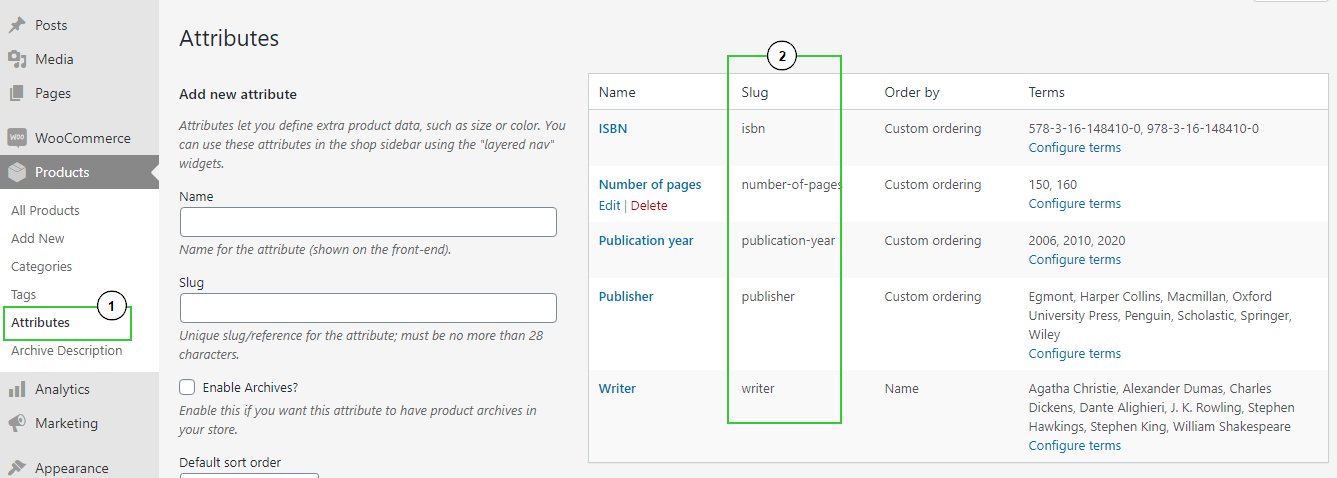
Task: Click the Analytics bar chart icon
Action: pos(17,389)
